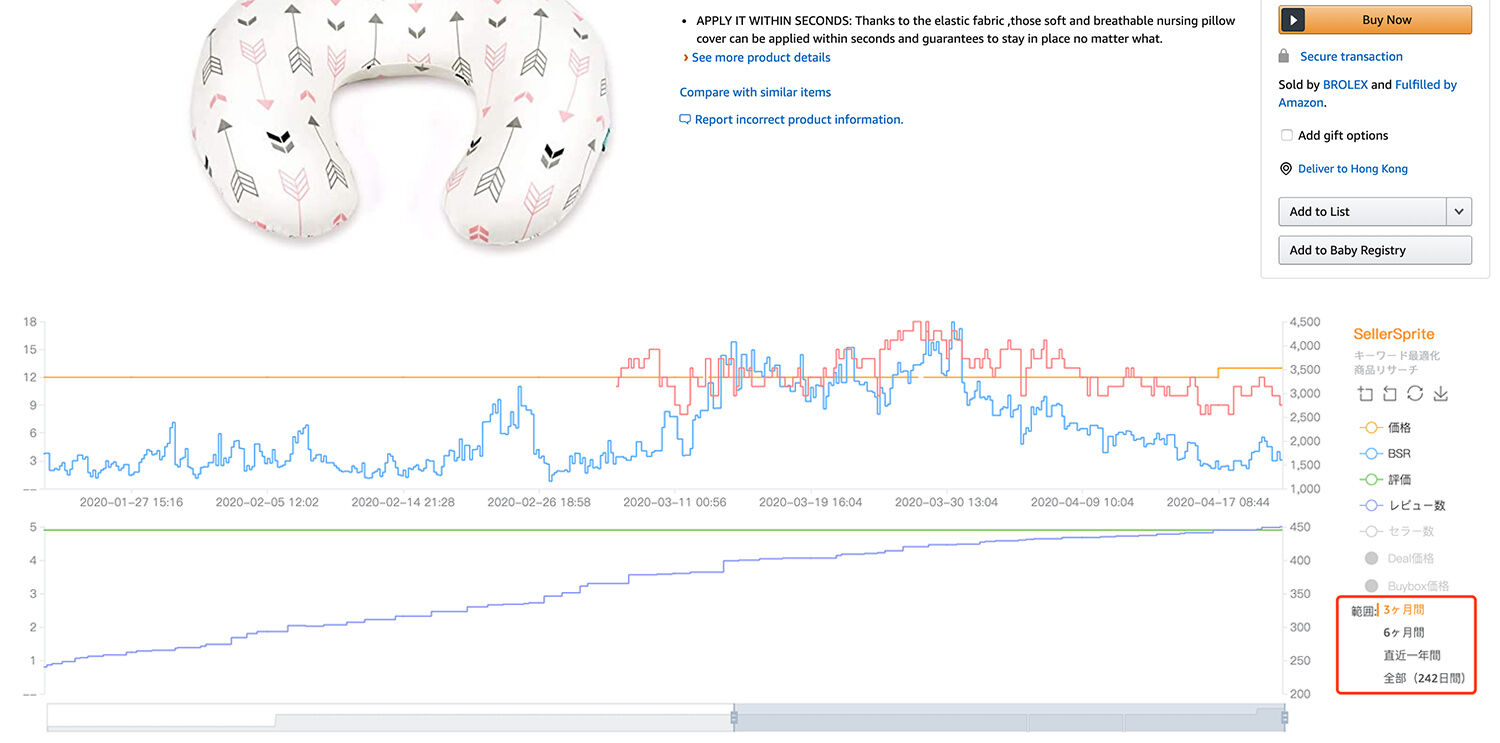This screenshot has width=1500, height=743.
Task: Click the chart restore (refresh) icon
Action: point(1415,394)
